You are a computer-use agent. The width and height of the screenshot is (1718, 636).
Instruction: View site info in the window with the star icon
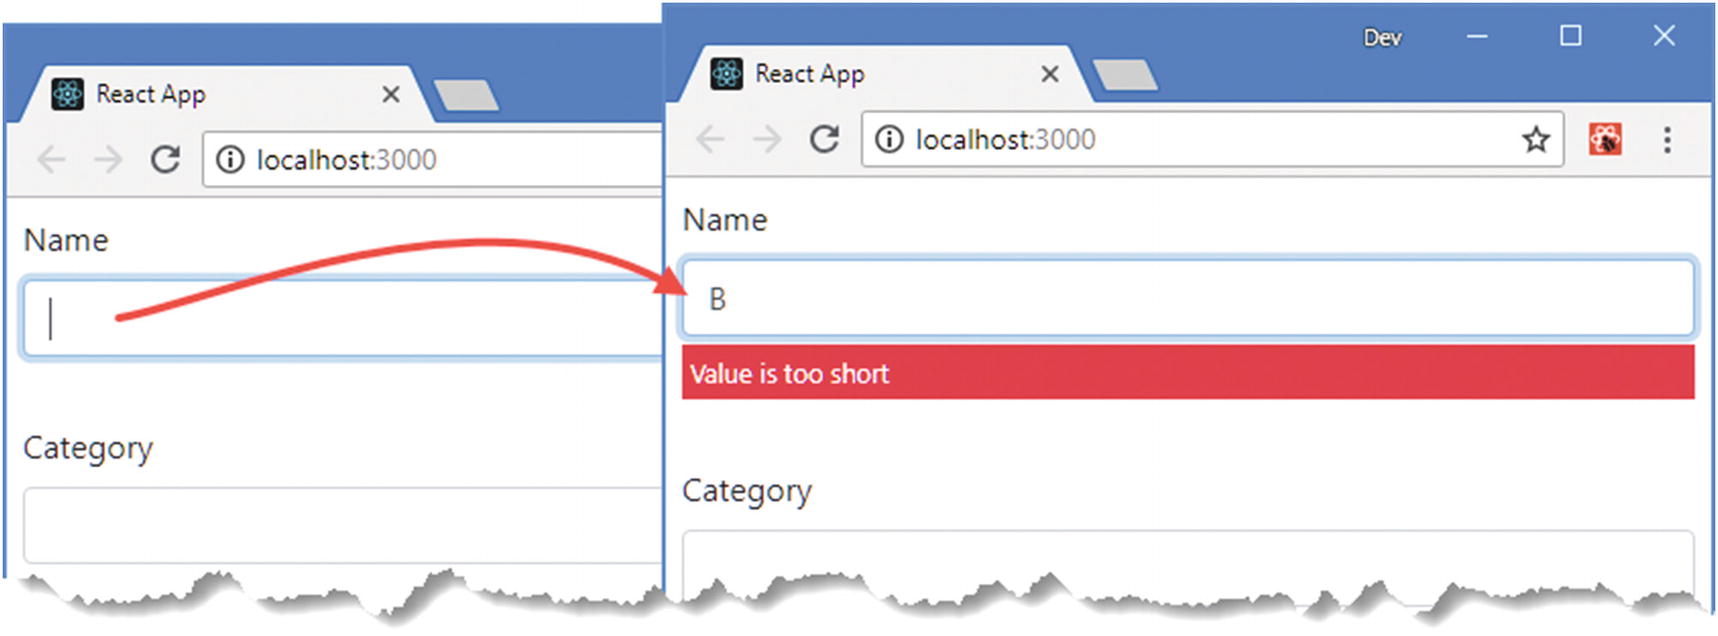coord(889,139)
